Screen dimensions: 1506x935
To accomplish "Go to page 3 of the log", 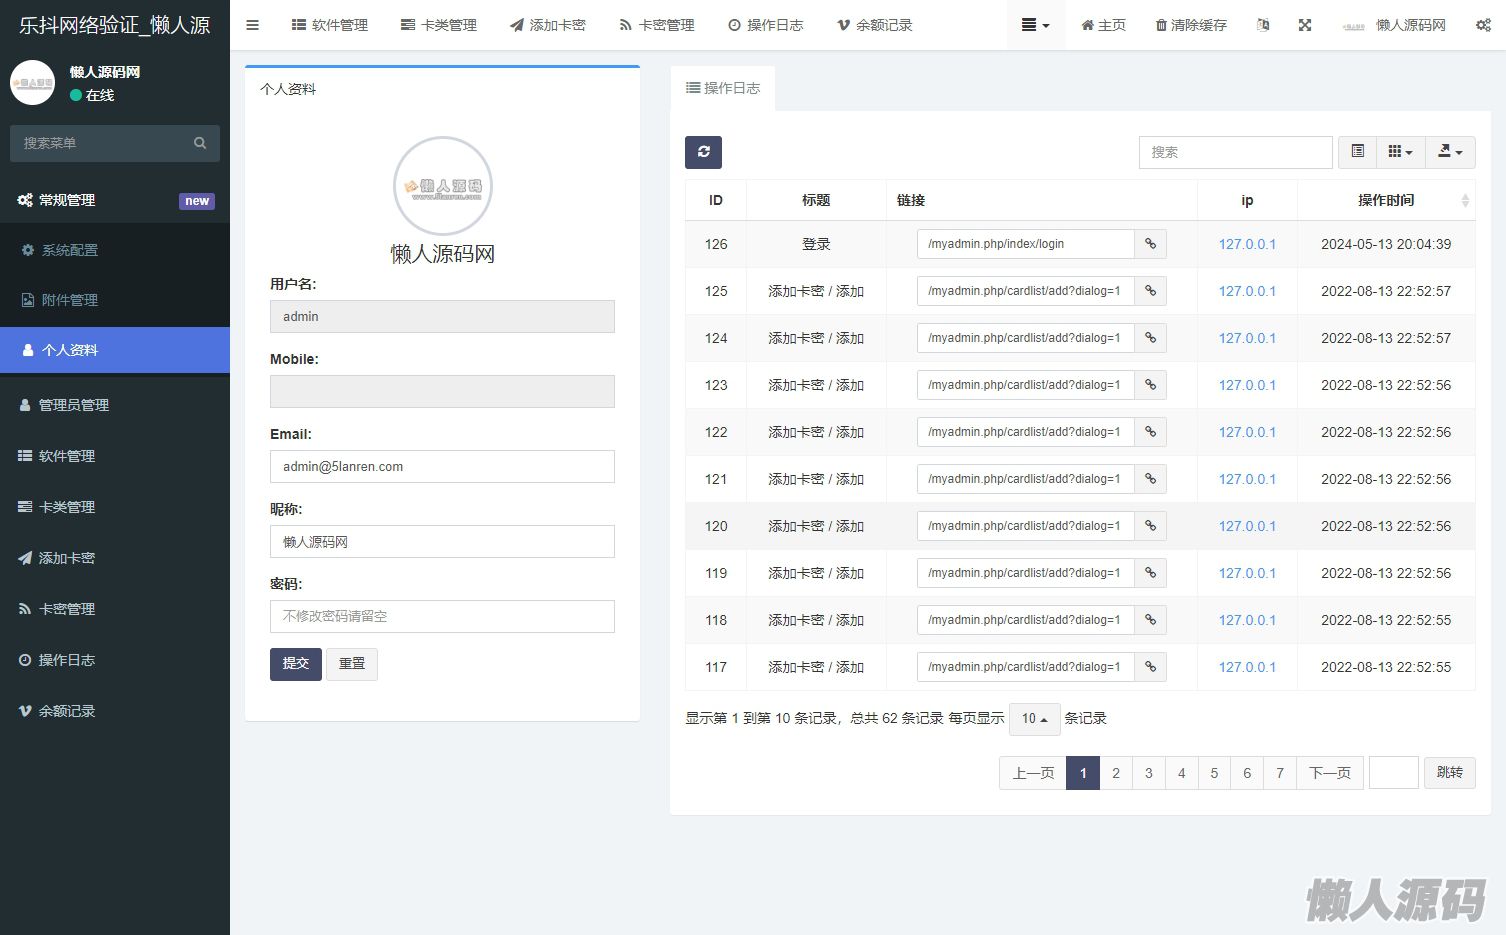I will (1148, 773).
